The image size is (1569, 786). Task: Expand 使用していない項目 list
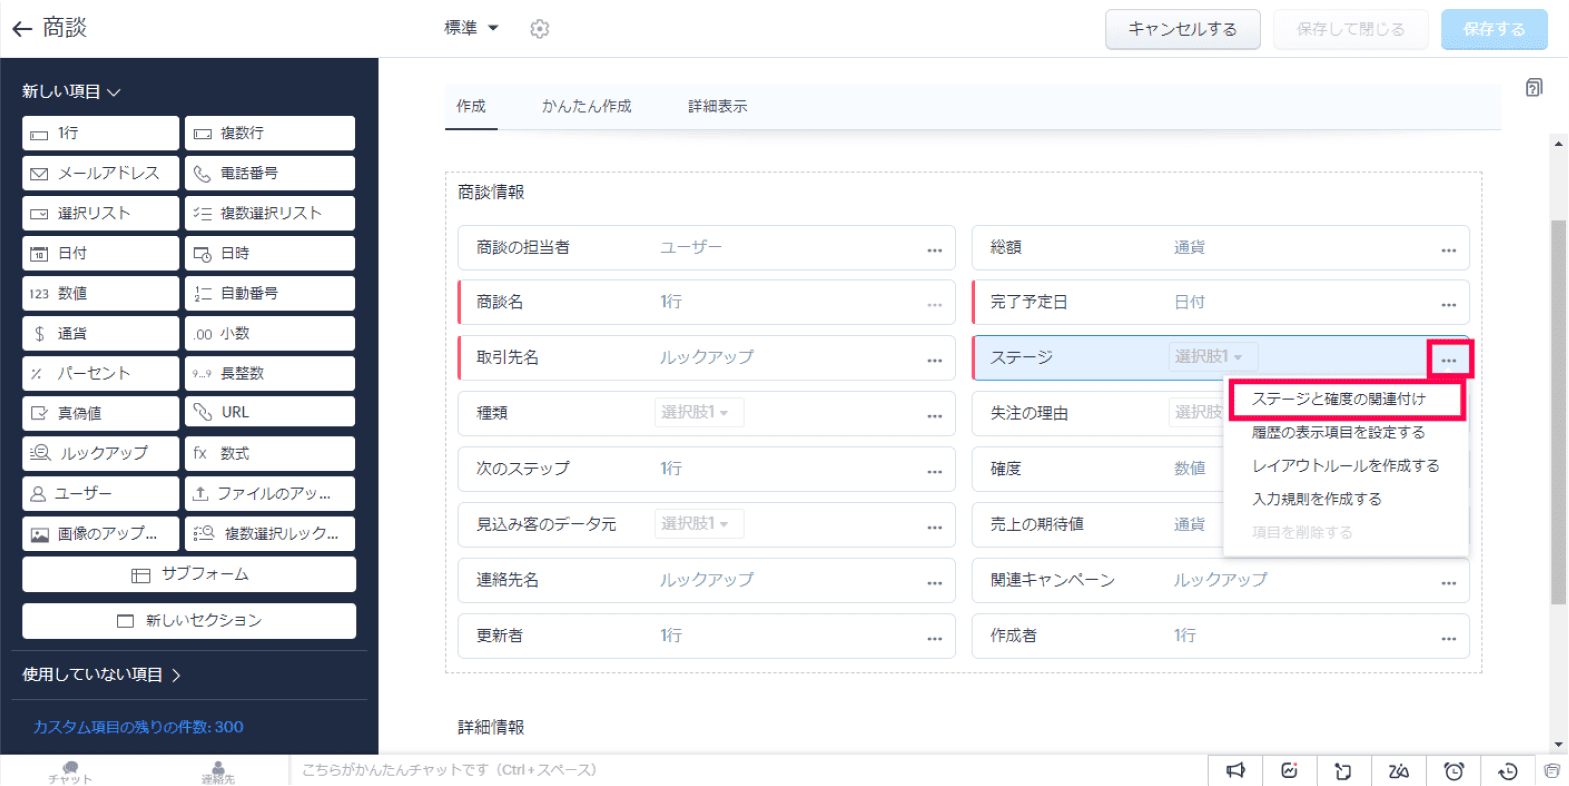(101, 675)
